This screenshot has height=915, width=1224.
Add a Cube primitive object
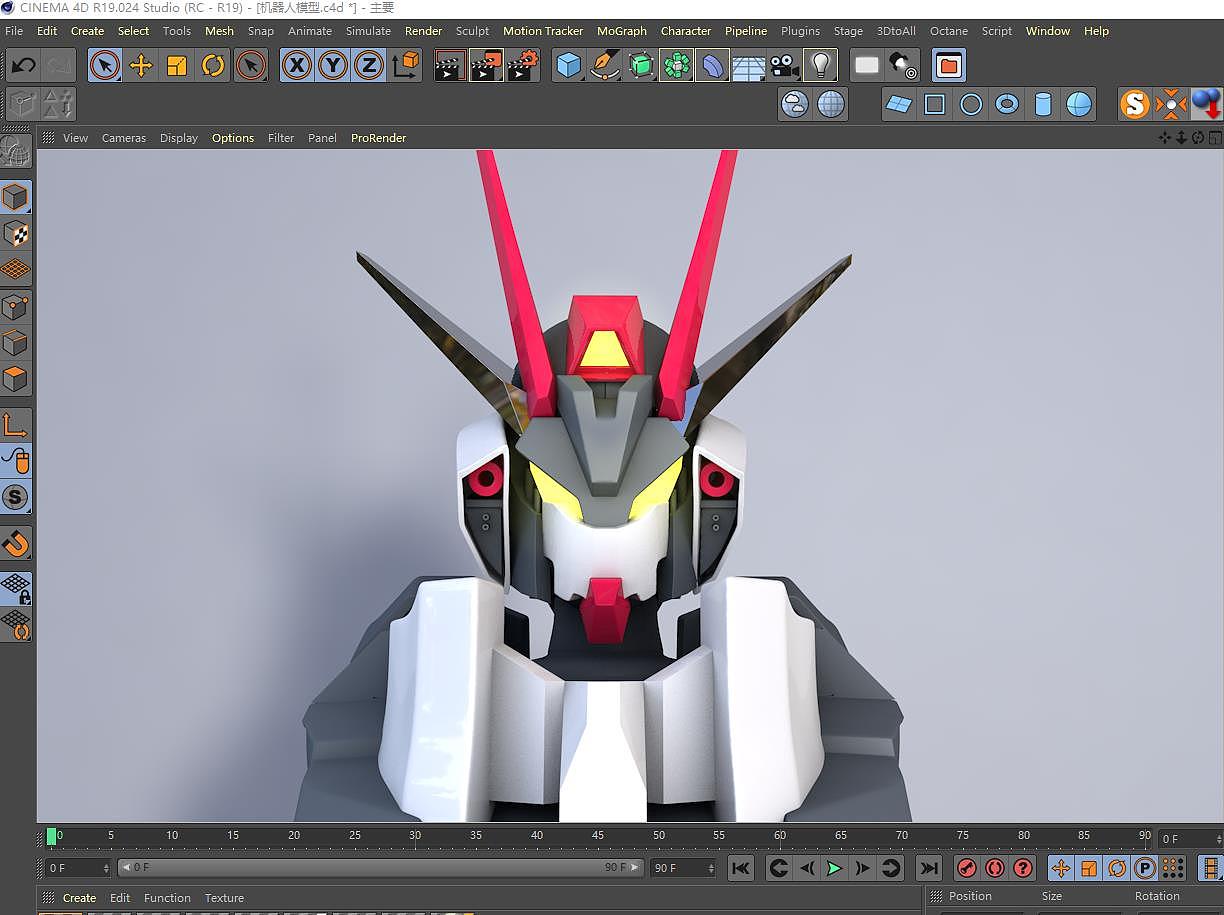point(569,67)
